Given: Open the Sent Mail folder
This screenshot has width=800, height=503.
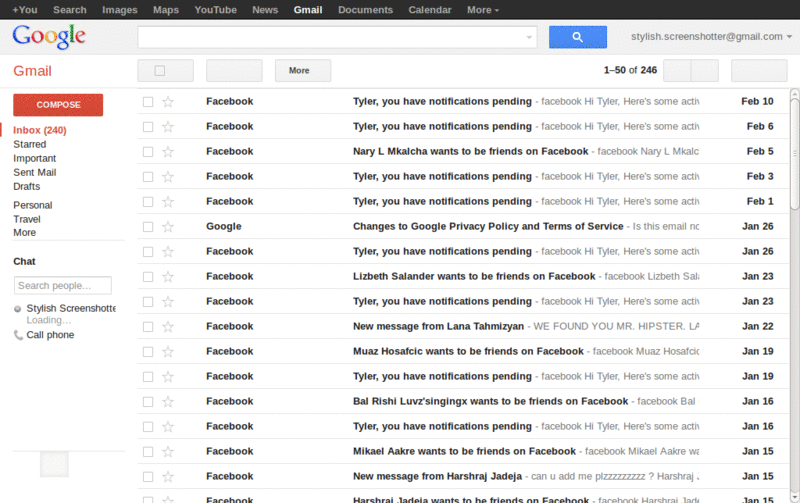Looking at the screenshot, I should point(35,172).
